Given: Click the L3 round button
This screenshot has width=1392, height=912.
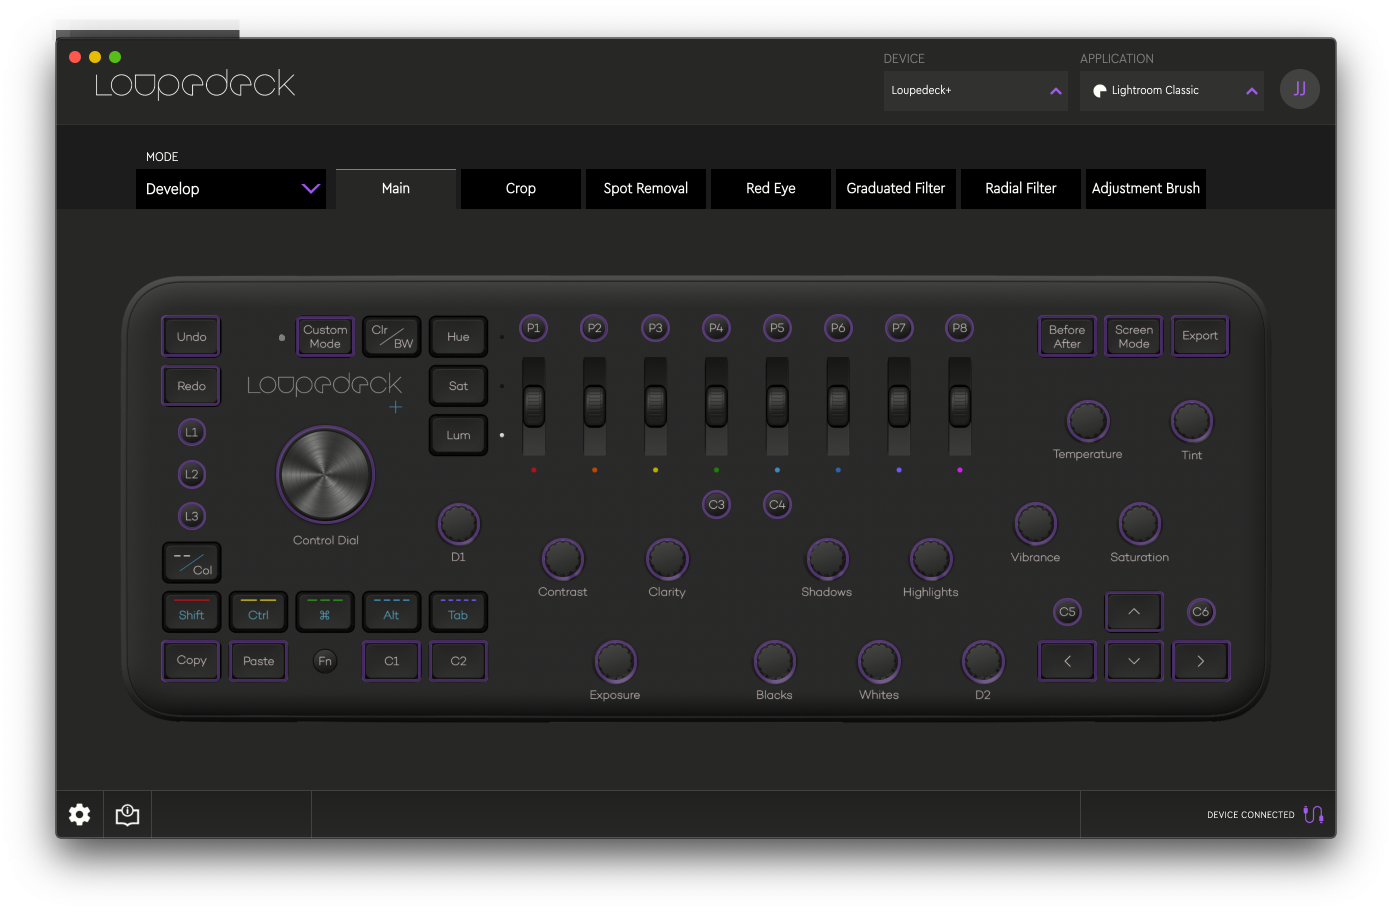Looking at the screenshot, I should coord(192,516).
